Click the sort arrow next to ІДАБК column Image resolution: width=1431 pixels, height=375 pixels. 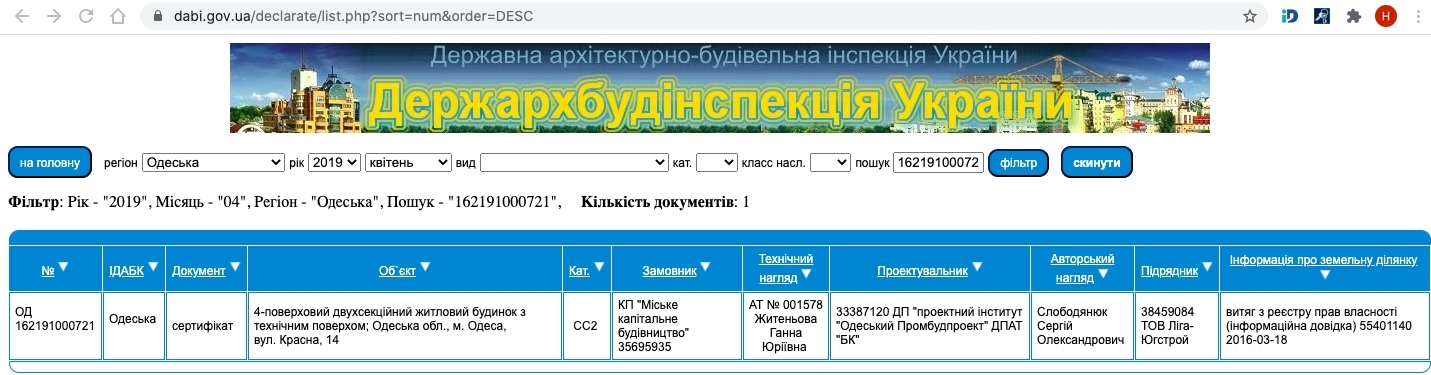click(x=154, y=267)
